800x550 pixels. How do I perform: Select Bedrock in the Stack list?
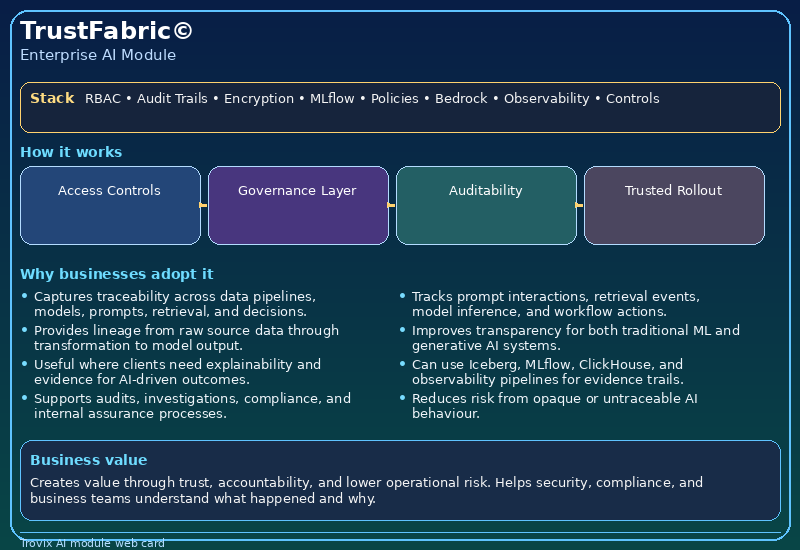pyautogui.click(x=461, y=98)
